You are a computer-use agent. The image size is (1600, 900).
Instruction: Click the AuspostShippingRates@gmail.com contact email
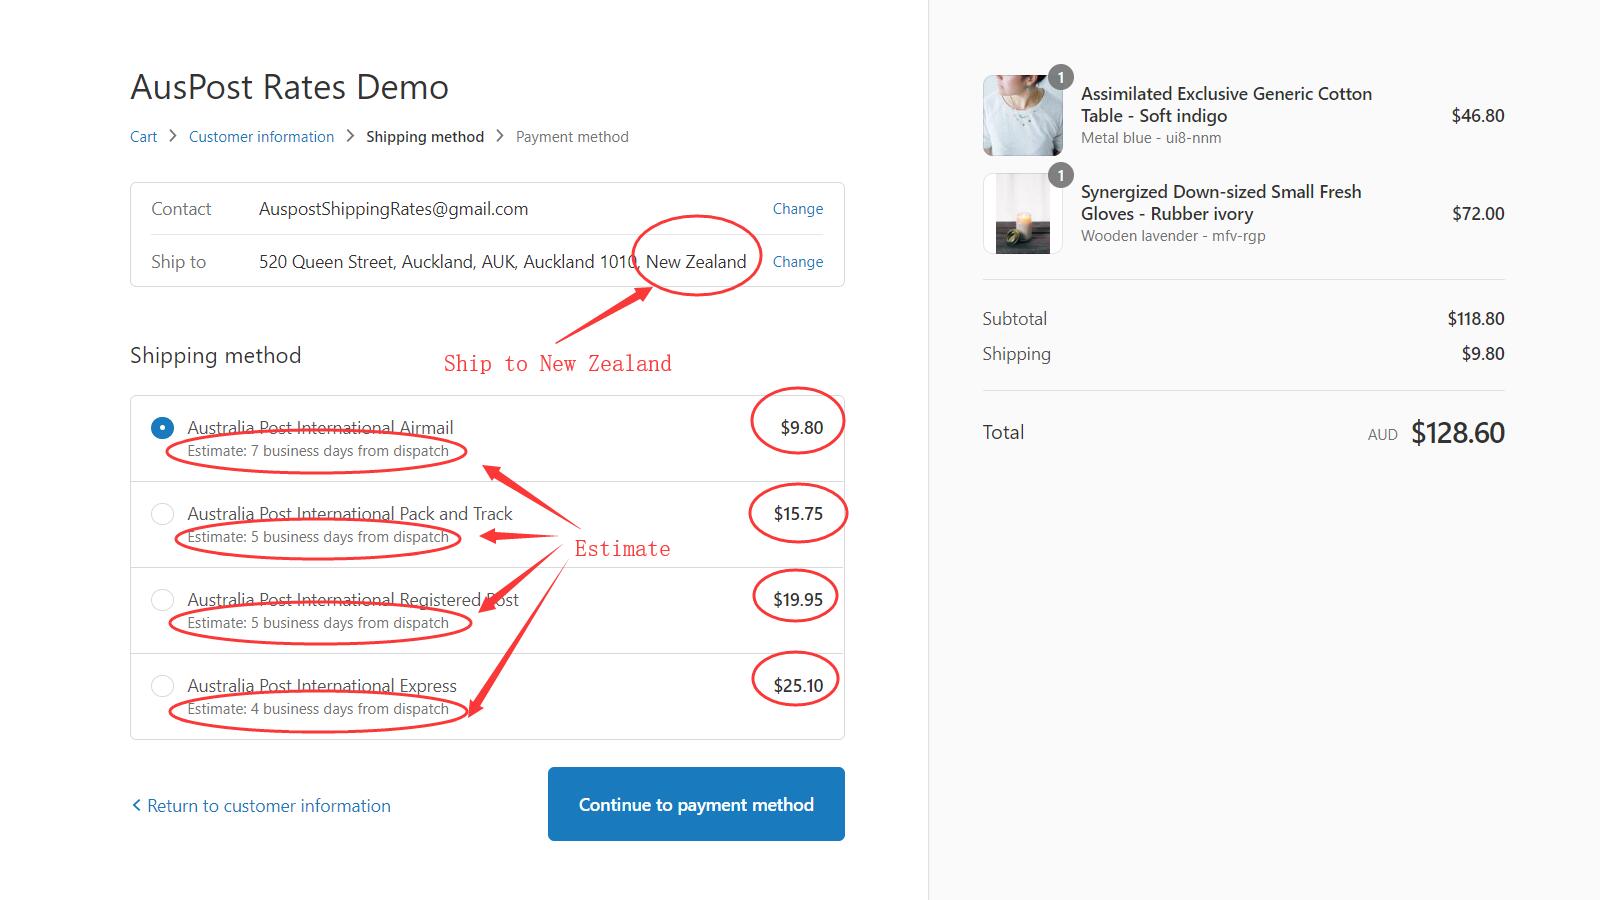(x=393, y=209)
